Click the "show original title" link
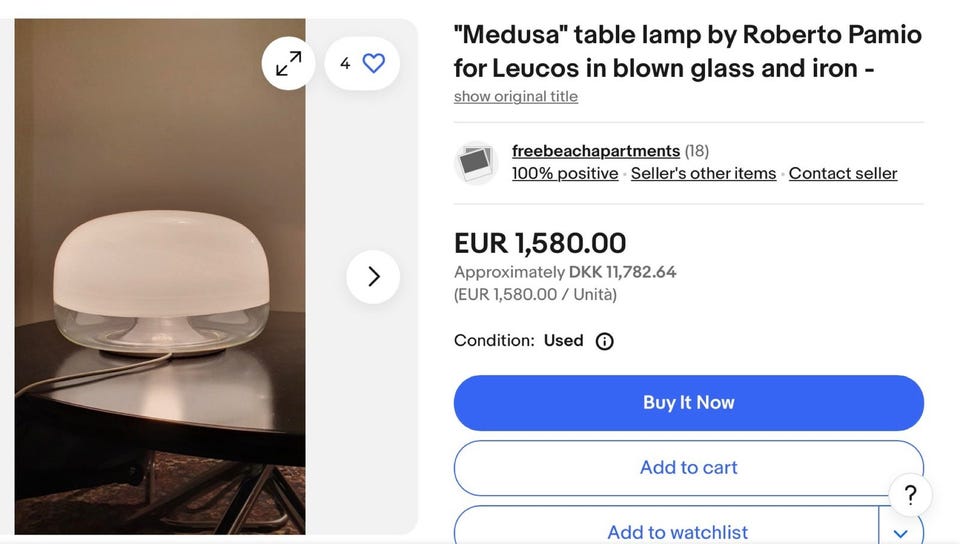 [x=516, y=96]
